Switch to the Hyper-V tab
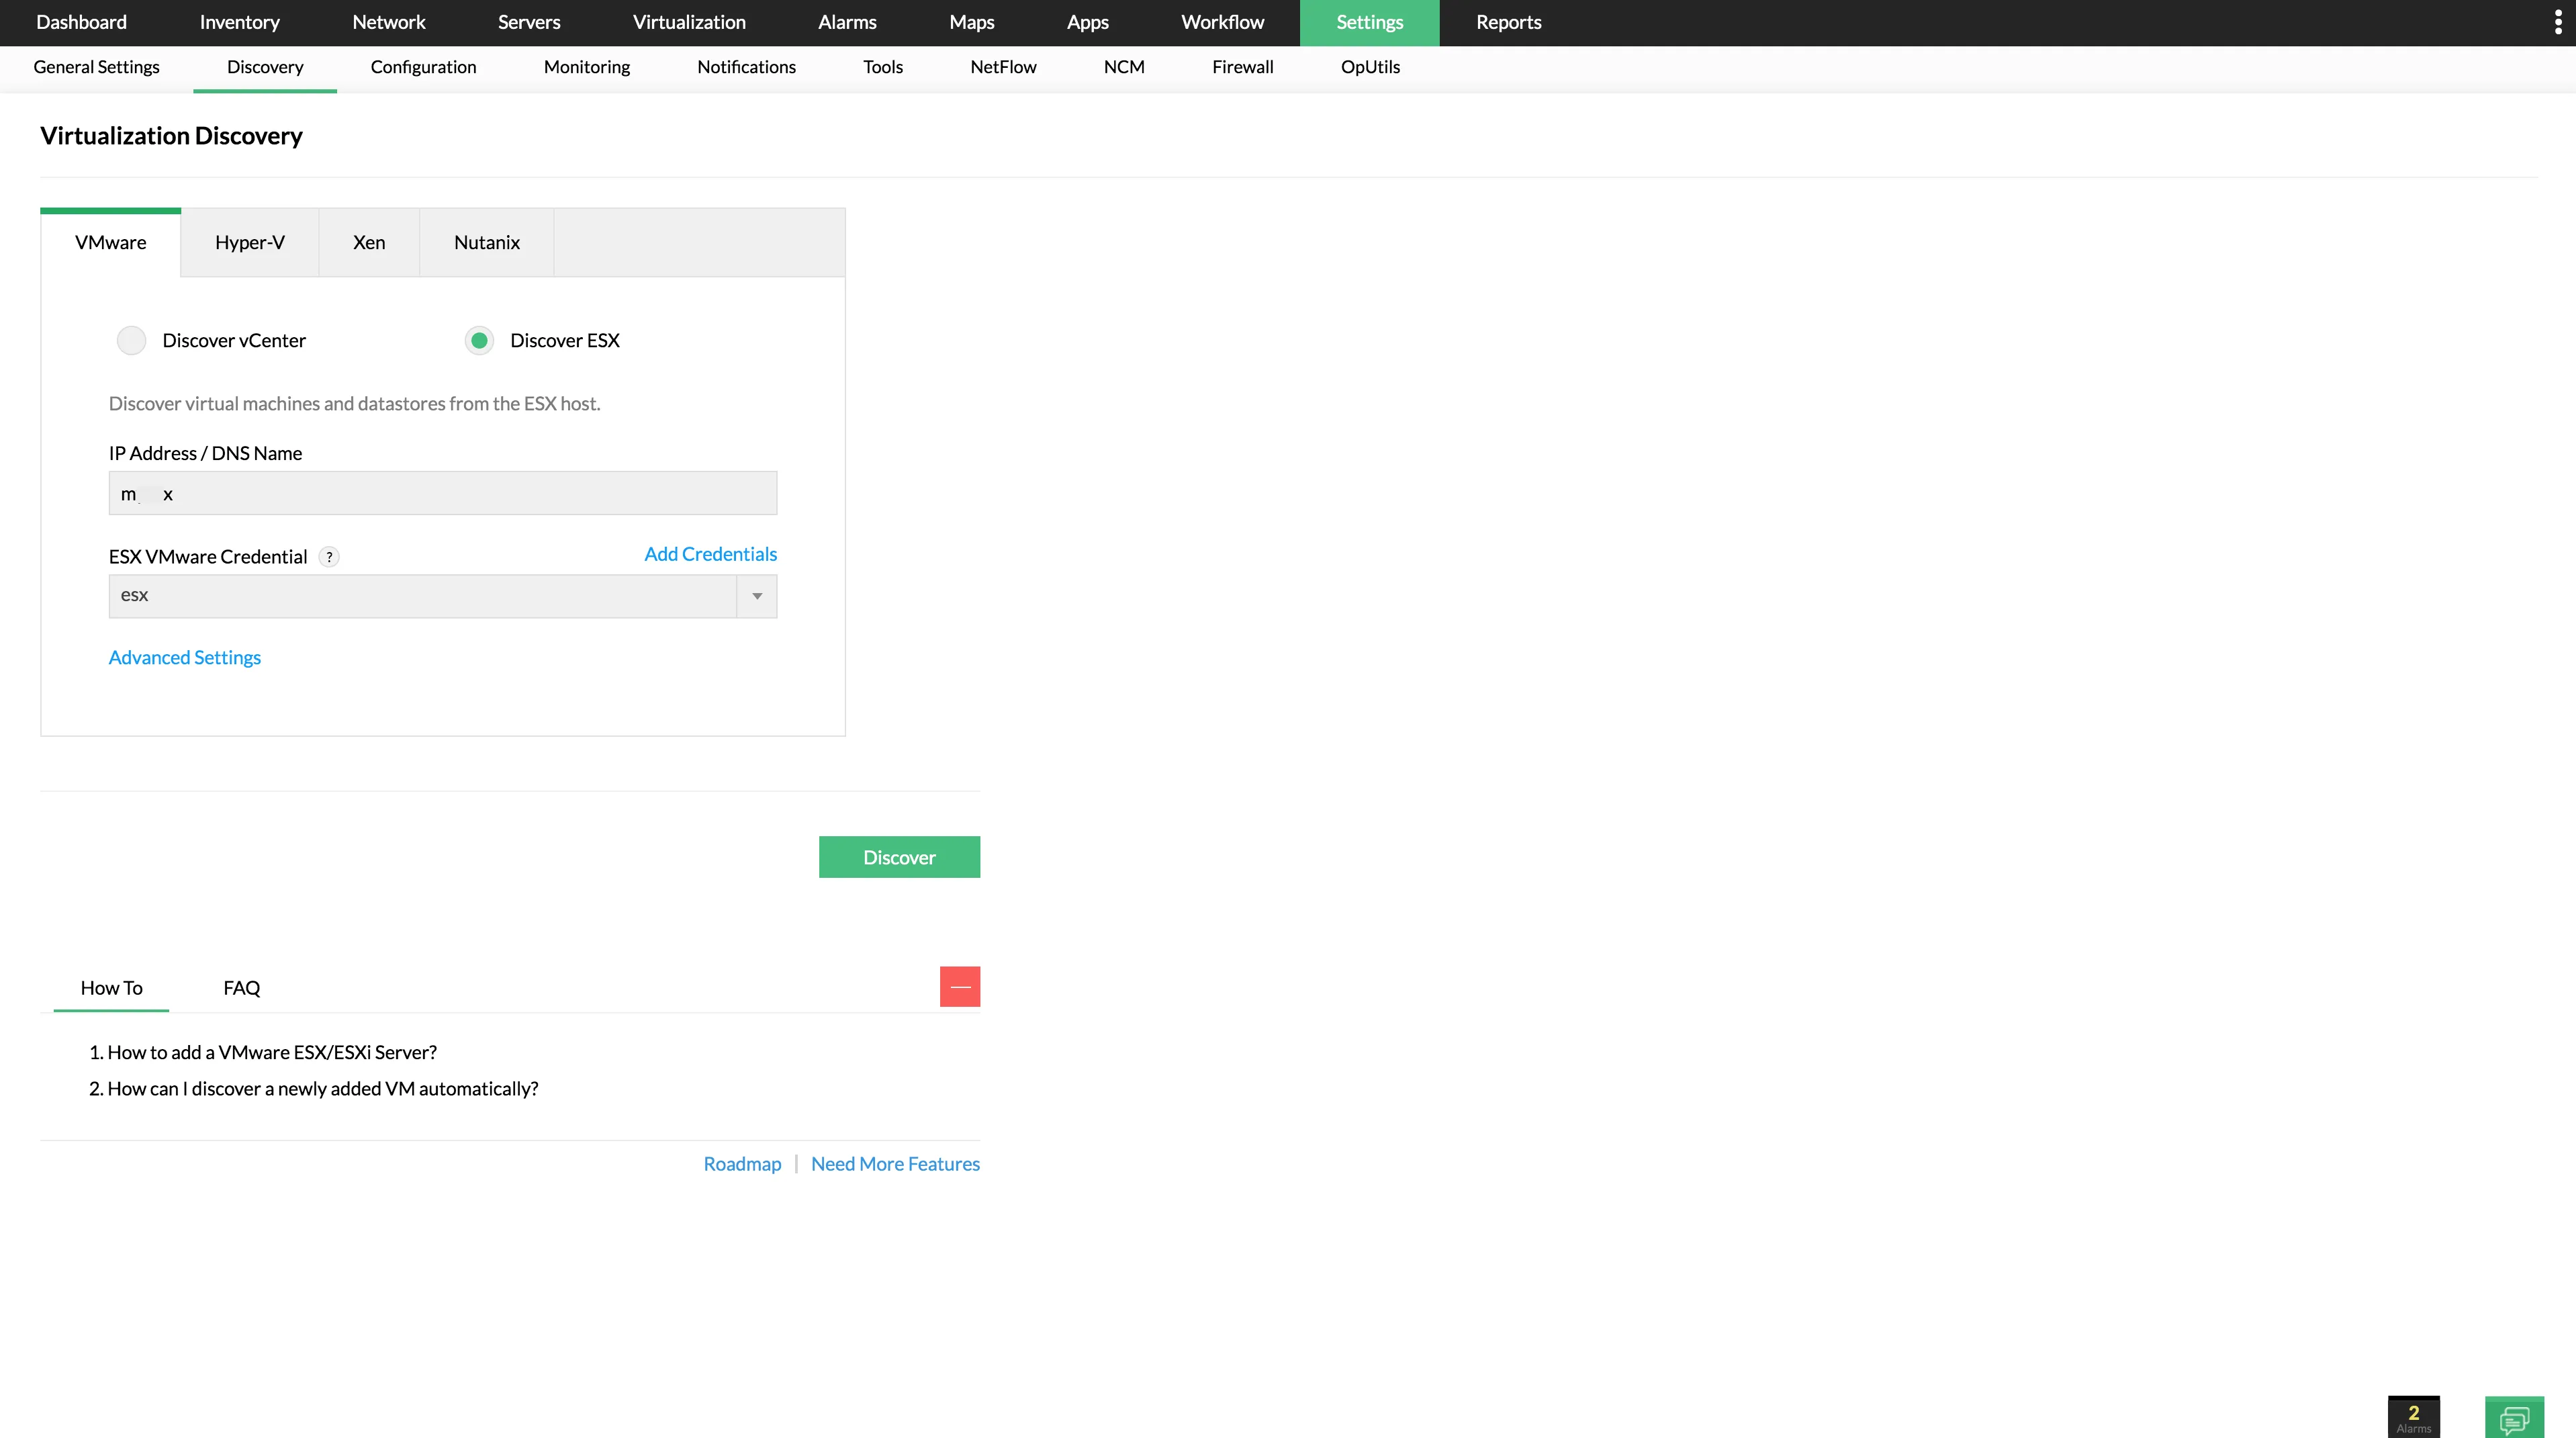Image resolution: width=2576 pixels, height=1438 pixels. coord(249,242)
